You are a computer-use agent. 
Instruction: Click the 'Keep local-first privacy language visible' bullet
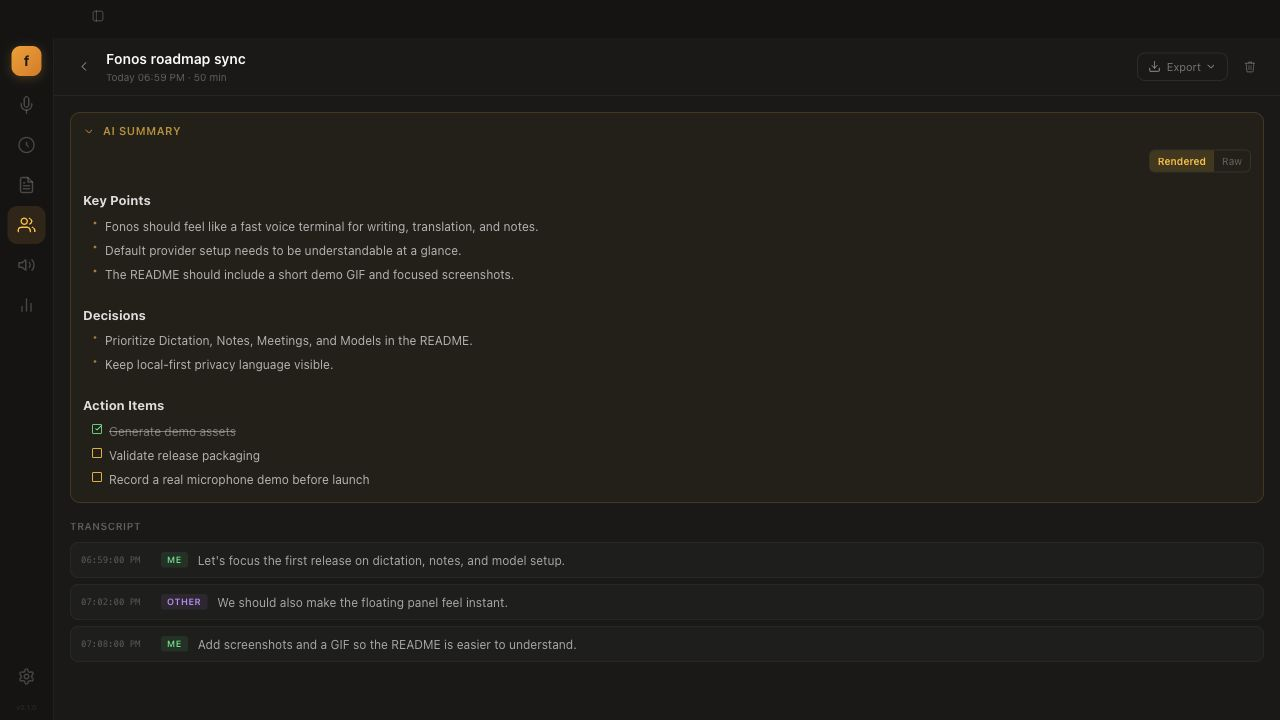point(219,365)
